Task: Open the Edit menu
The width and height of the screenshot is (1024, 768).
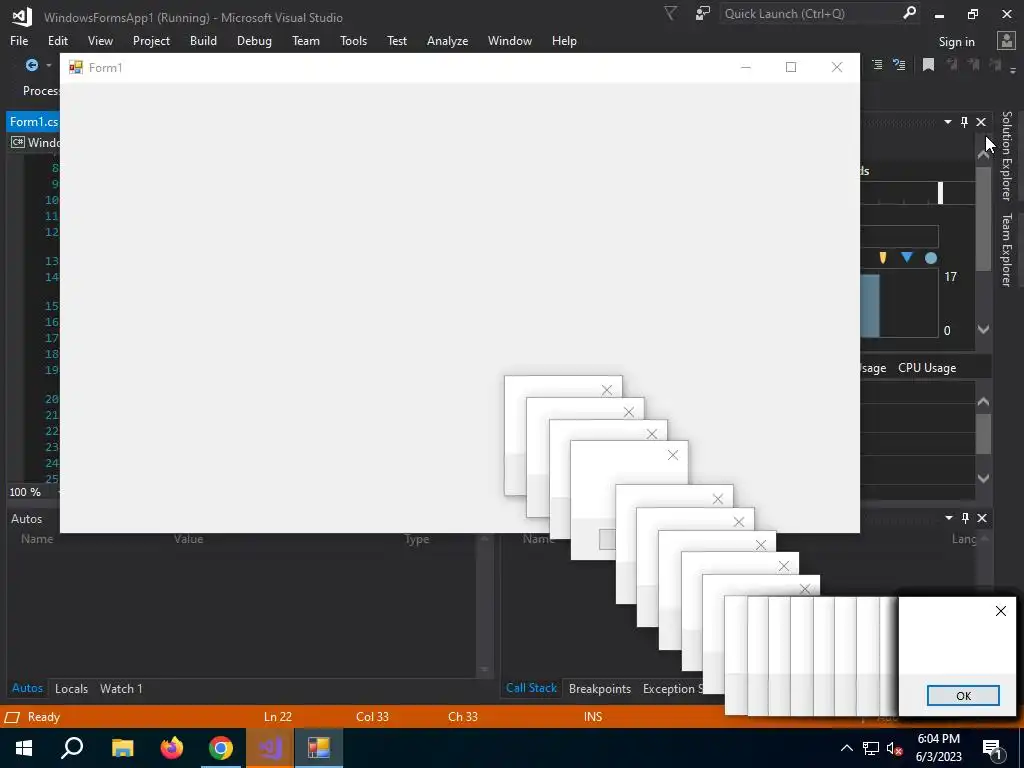Action: (57, 40)
